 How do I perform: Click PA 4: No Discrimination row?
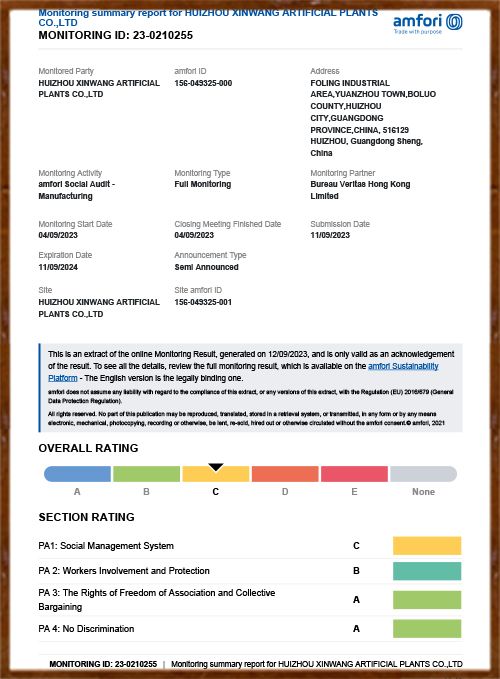(x=250, y=628)
